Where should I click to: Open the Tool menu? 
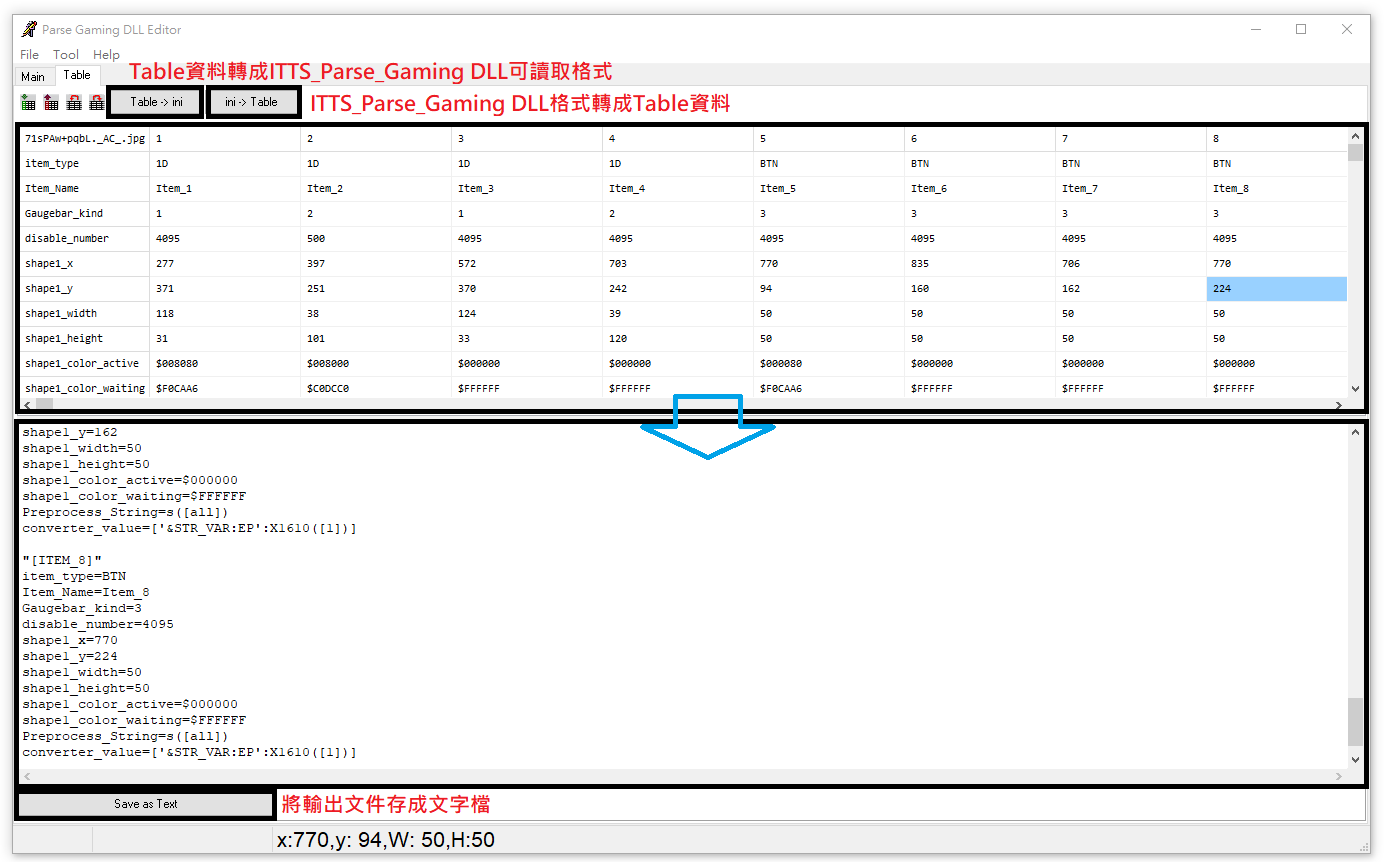[x=66, y=55]
